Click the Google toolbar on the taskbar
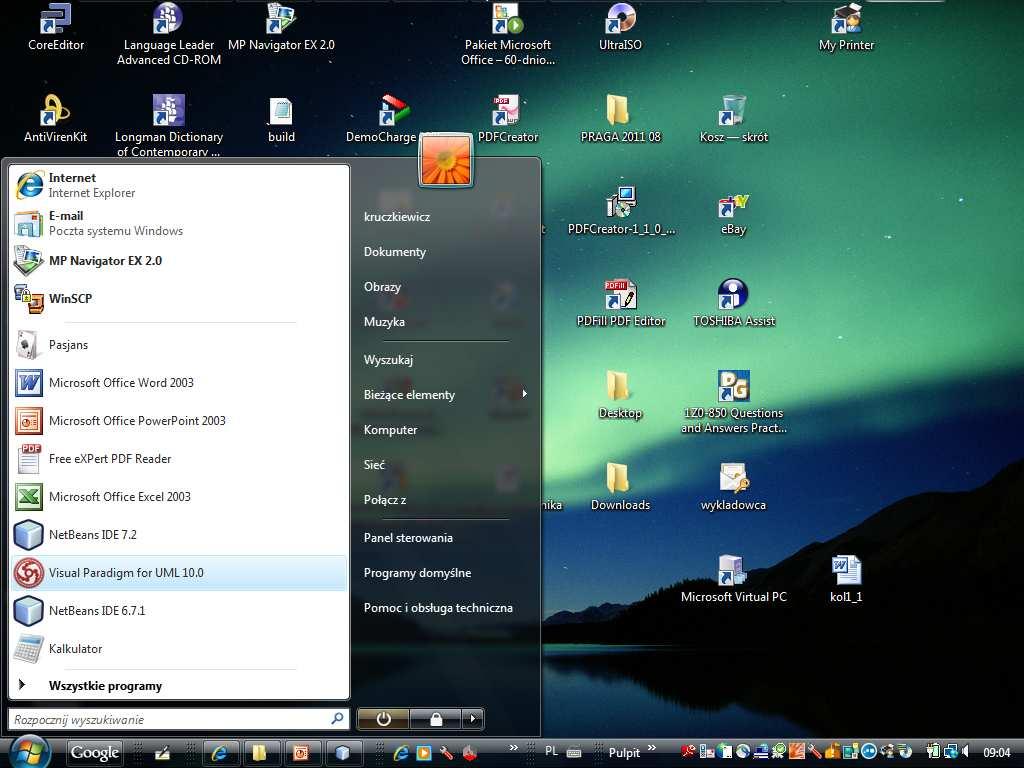Viewport: 1024px width, 768px height. (x=95, y=752)
